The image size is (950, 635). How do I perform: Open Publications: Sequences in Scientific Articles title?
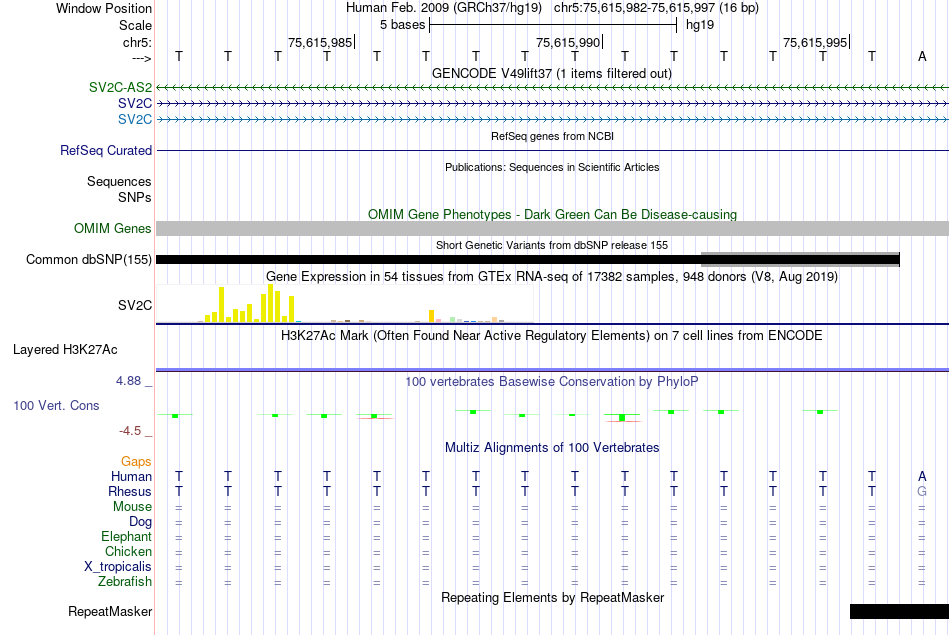point(552,167)
